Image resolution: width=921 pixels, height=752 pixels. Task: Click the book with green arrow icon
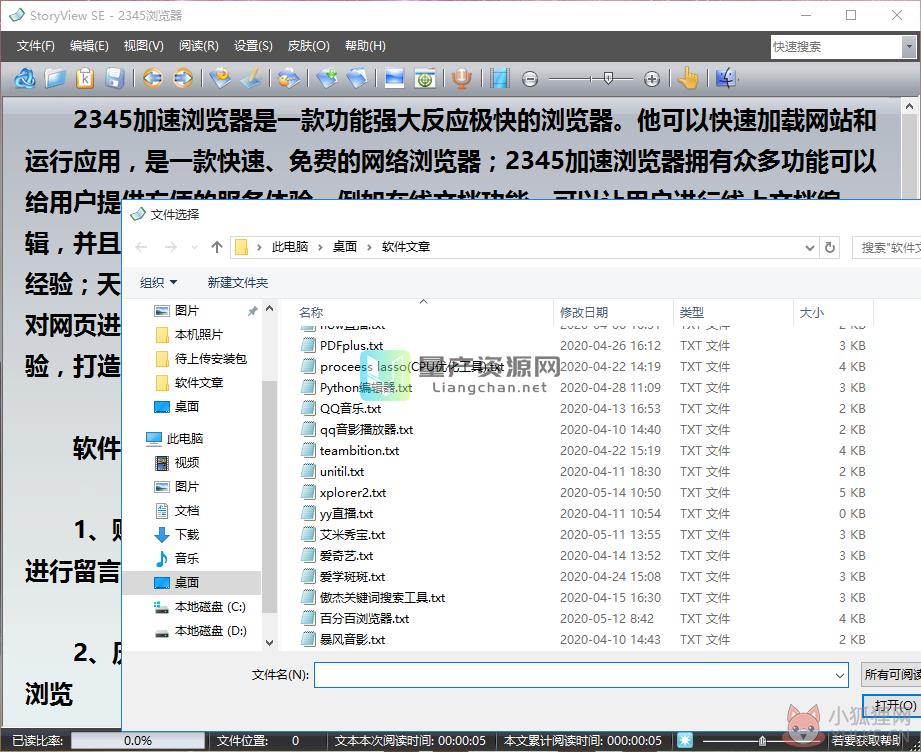point(327,78)
